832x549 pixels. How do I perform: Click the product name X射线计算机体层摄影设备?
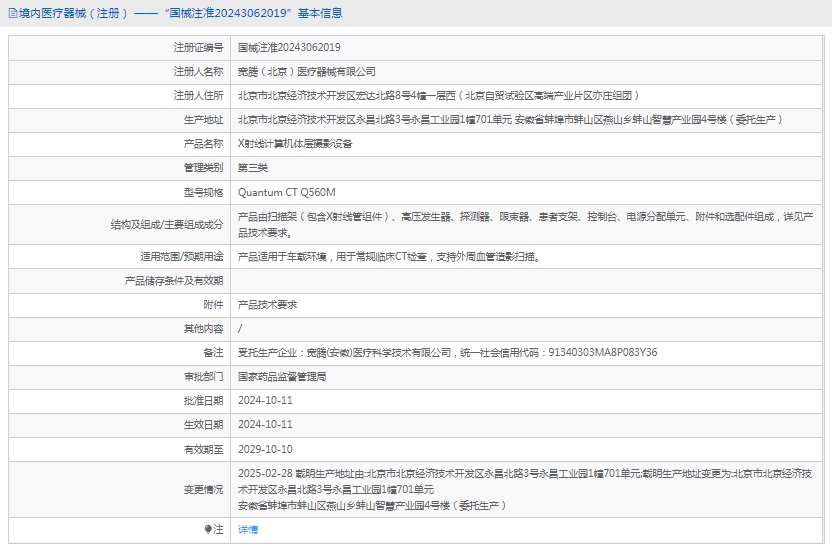tap(295, 143)
